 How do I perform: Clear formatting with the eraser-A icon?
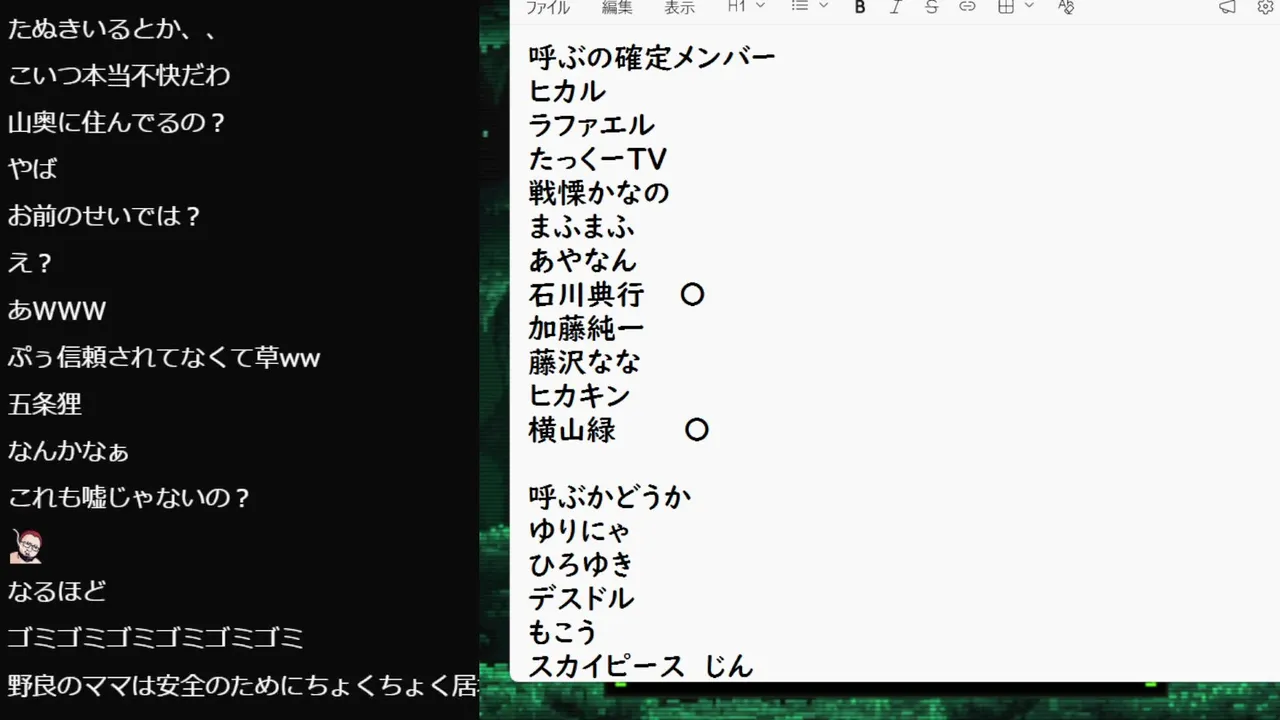[x=1066, y=7]
